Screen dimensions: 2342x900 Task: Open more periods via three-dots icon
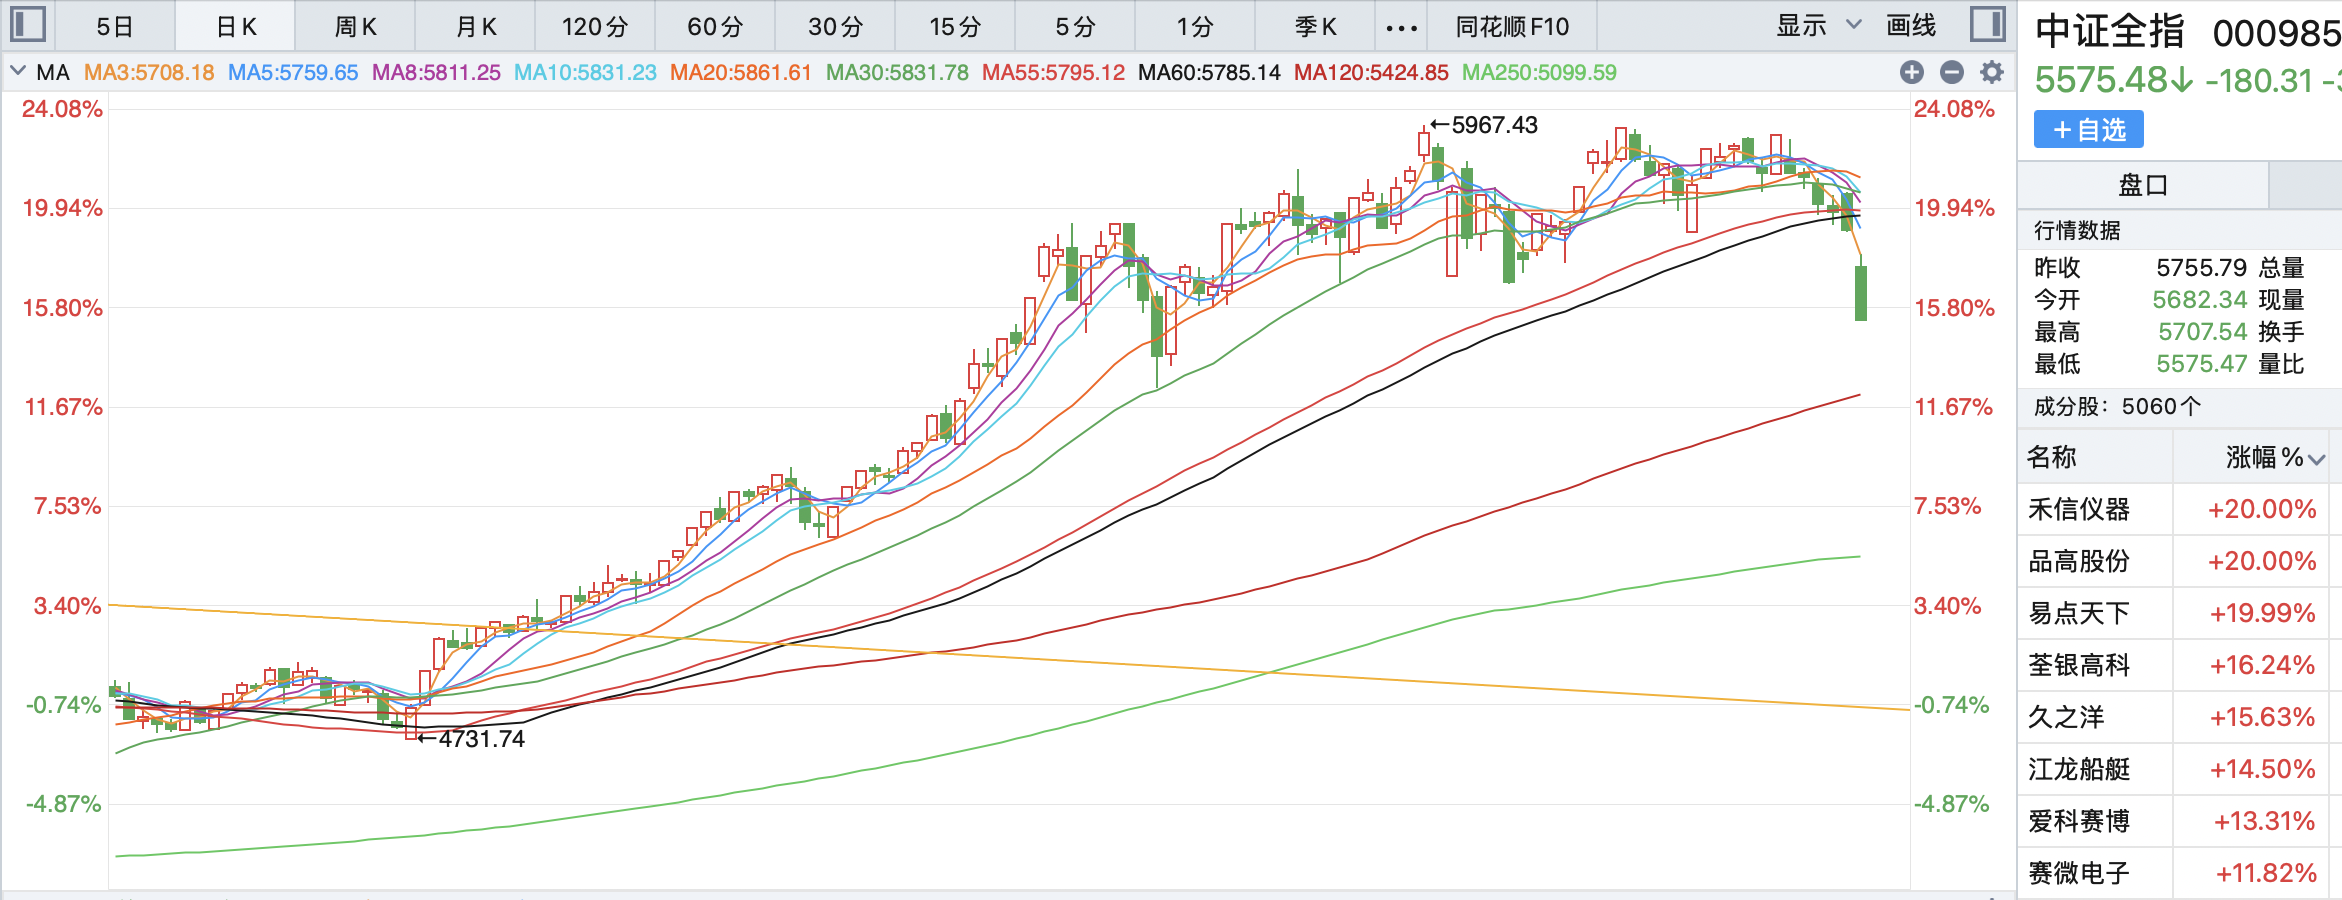coord(1401,27)
